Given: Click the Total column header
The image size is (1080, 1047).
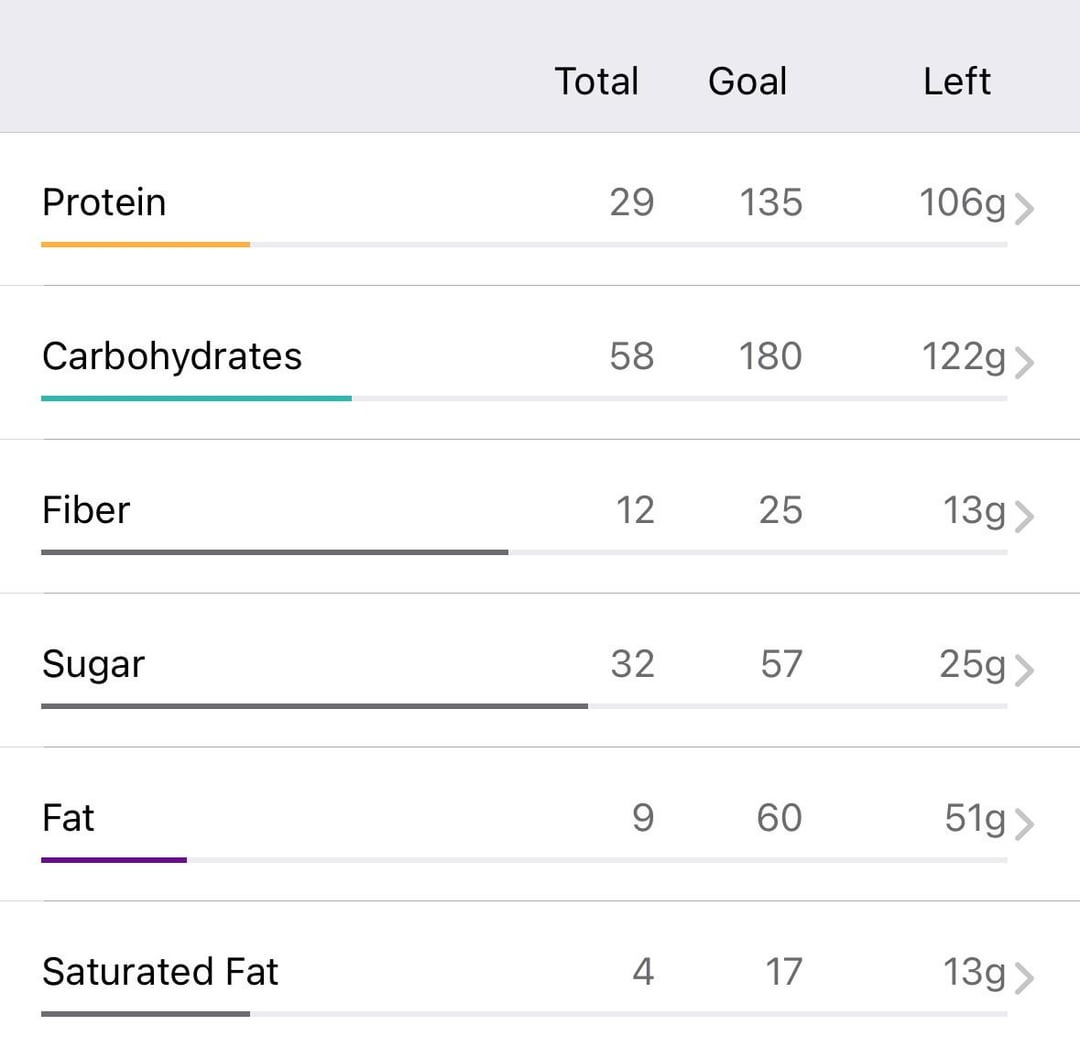Looking at the screenshot, I should 596,81.
